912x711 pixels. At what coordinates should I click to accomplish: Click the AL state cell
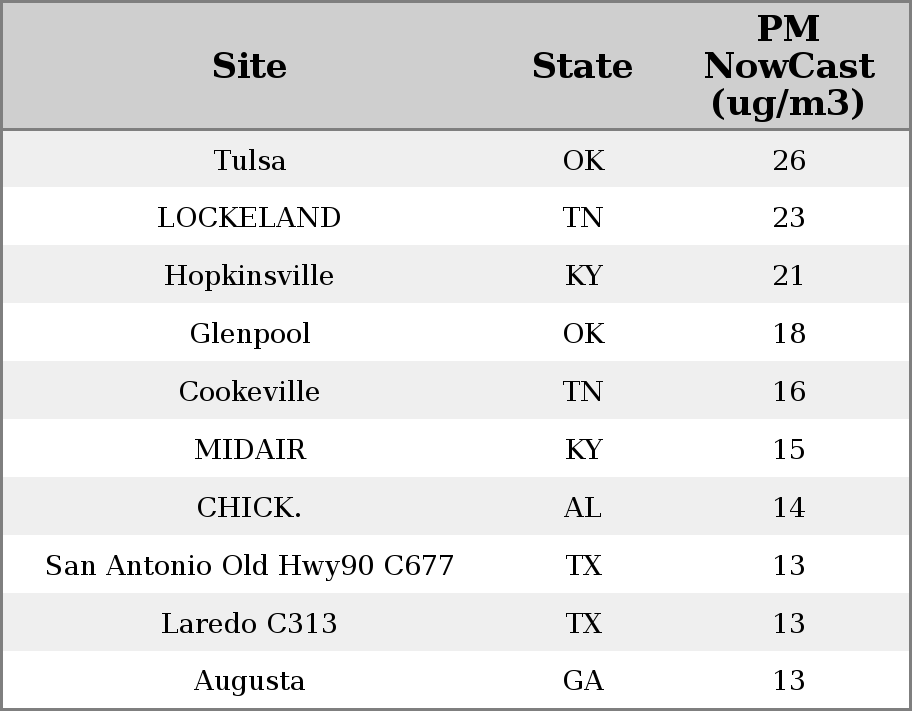pos(583,507)
